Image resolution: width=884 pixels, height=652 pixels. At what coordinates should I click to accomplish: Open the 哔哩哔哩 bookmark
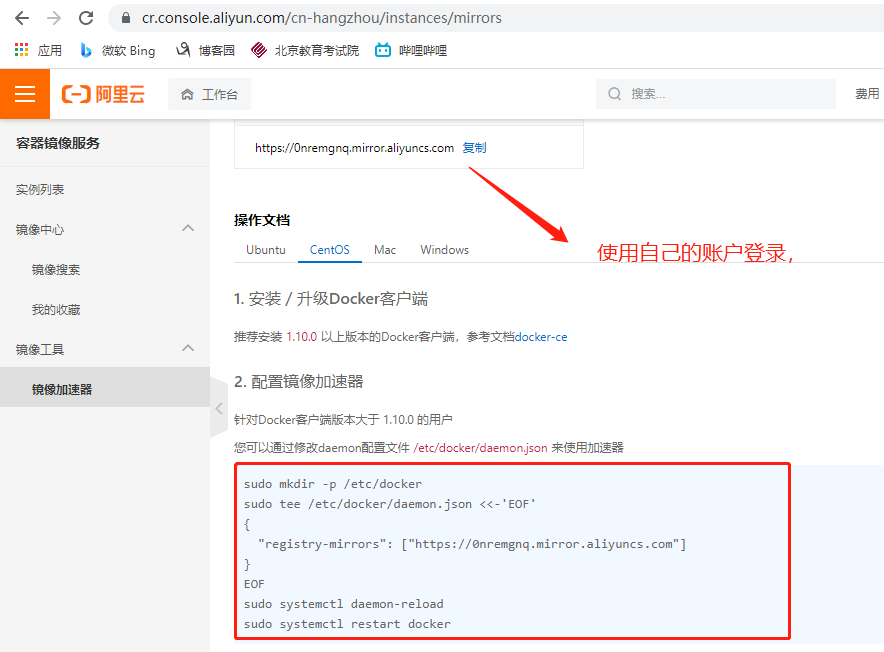point(410,50)
